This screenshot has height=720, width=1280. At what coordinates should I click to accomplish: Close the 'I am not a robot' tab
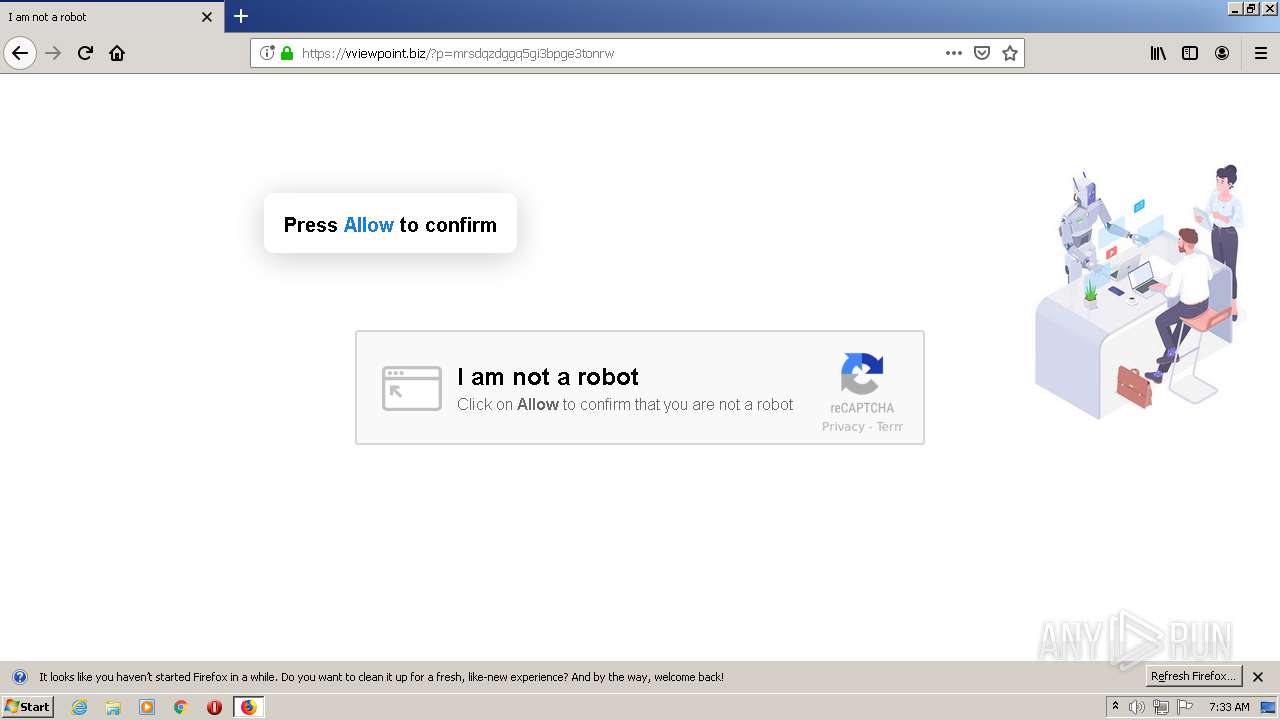pyautogui.click(x=207, y=17)
